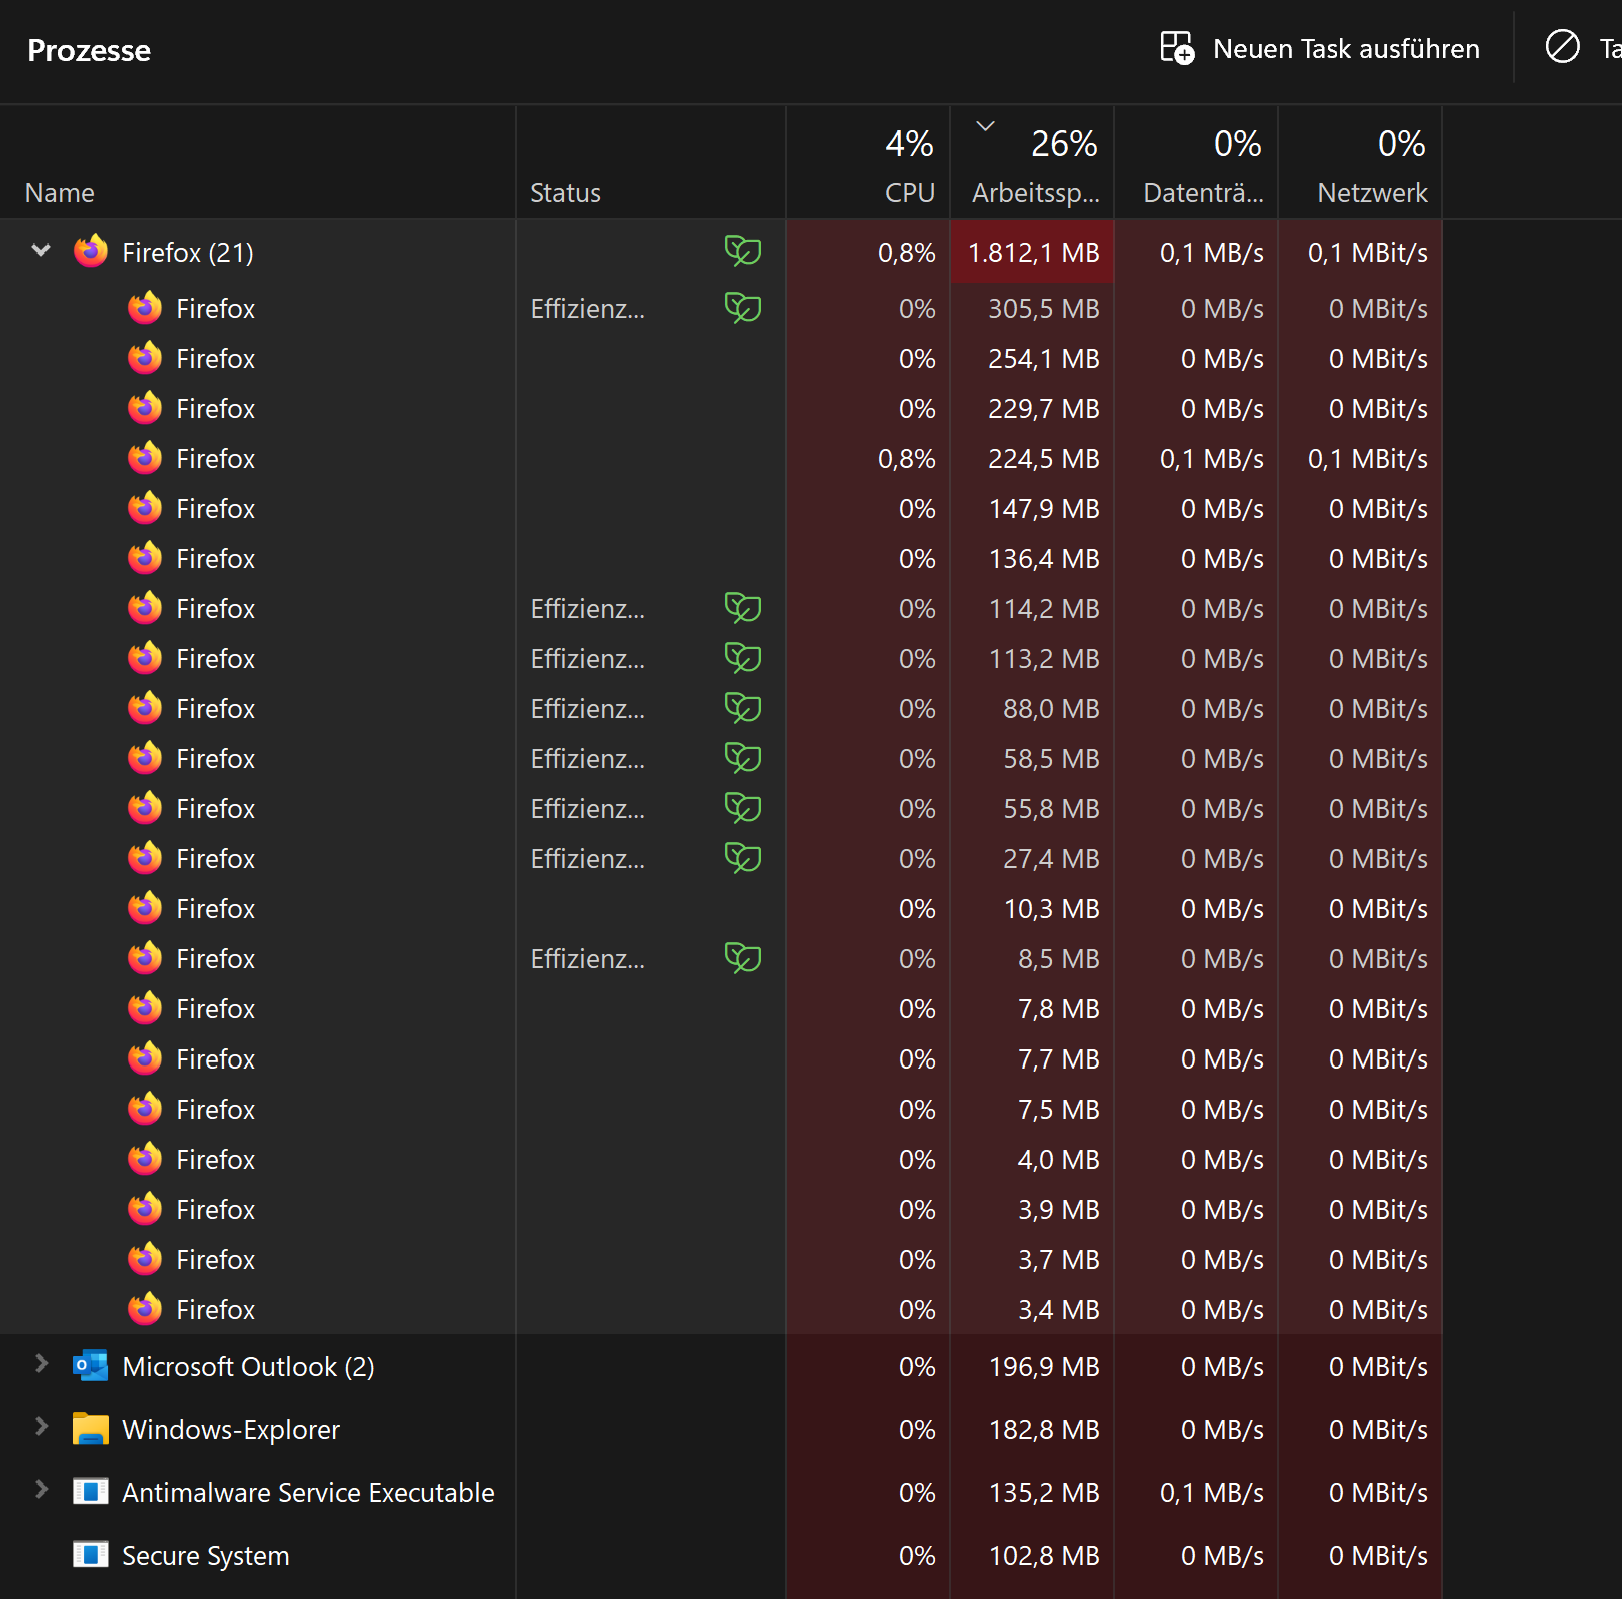Image resolution: width=1622 pixels, height=1599 pixels.
Task: Select the Firefox (21) group row name
Action: tap(188, 253)
